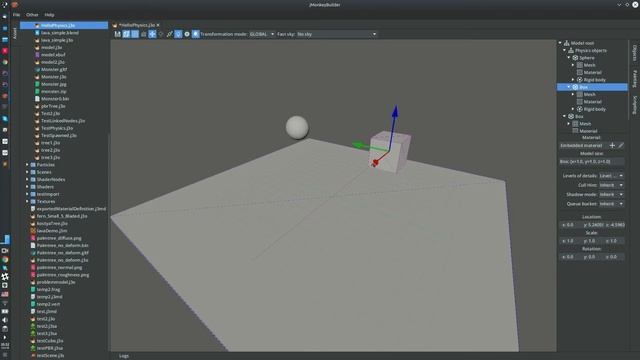The image size is (640, 360).
Task: Expand the ShaderNodes folder
Action: (27, 180)
